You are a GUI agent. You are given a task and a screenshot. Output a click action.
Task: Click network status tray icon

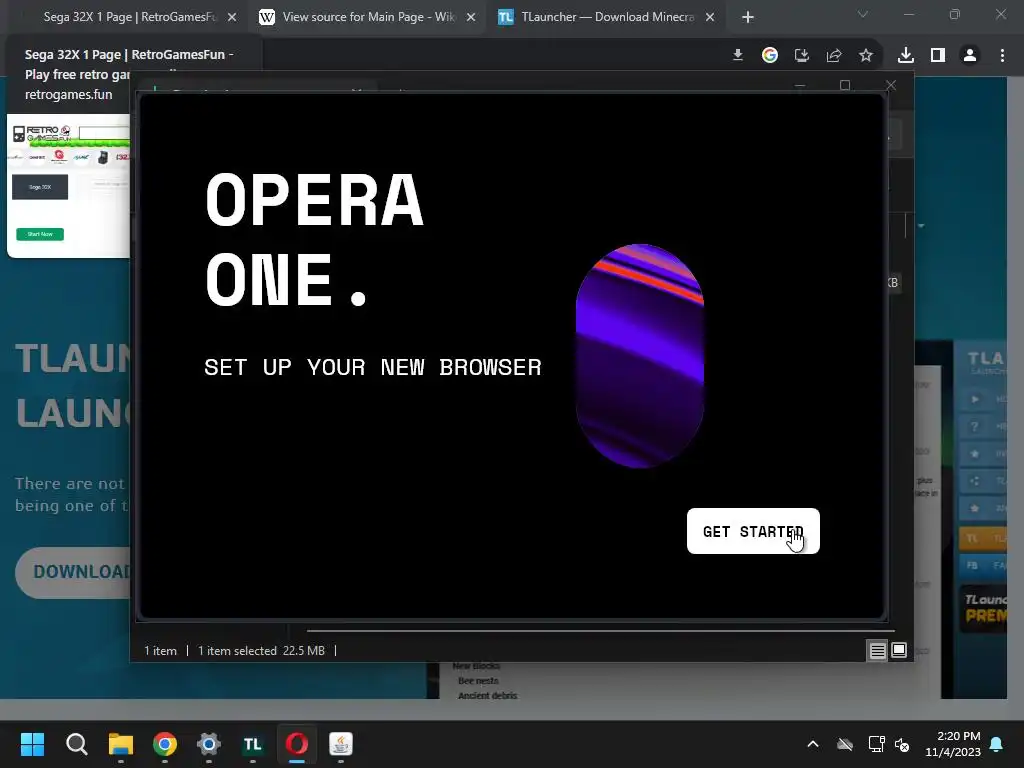click(x=876, y=744)
